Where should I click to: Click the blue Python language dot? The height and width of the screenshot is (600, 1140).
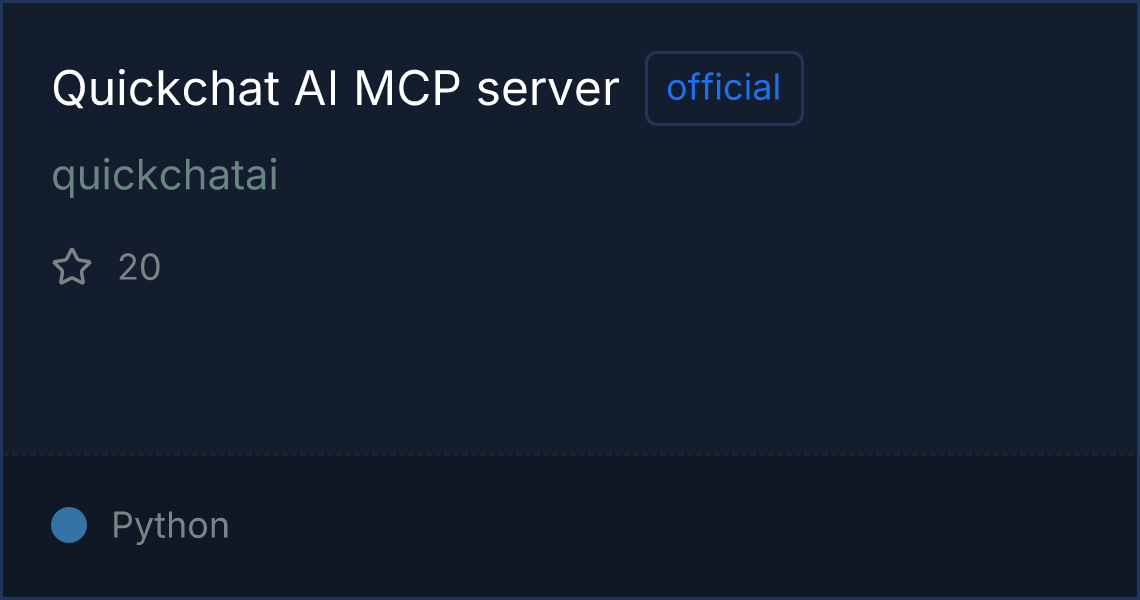[69, 525]
